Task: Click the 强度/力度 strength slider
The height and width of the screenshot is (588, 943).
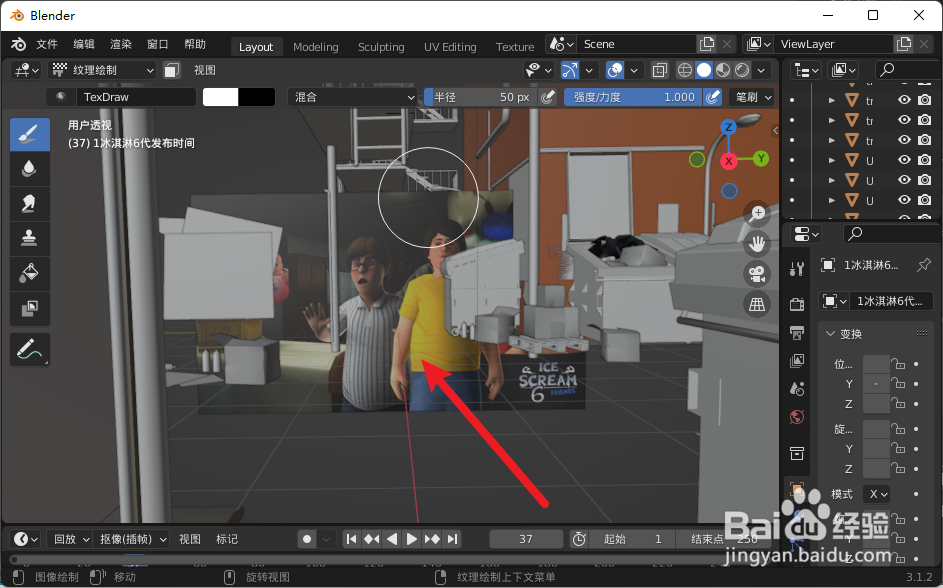Action: (633, 97)
